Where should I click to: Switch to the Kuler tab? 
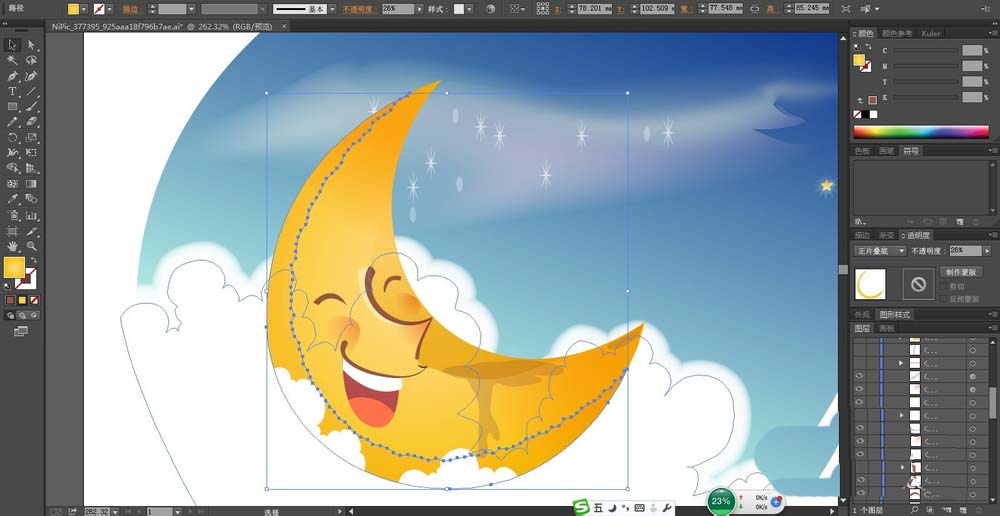tap(930, 33)
